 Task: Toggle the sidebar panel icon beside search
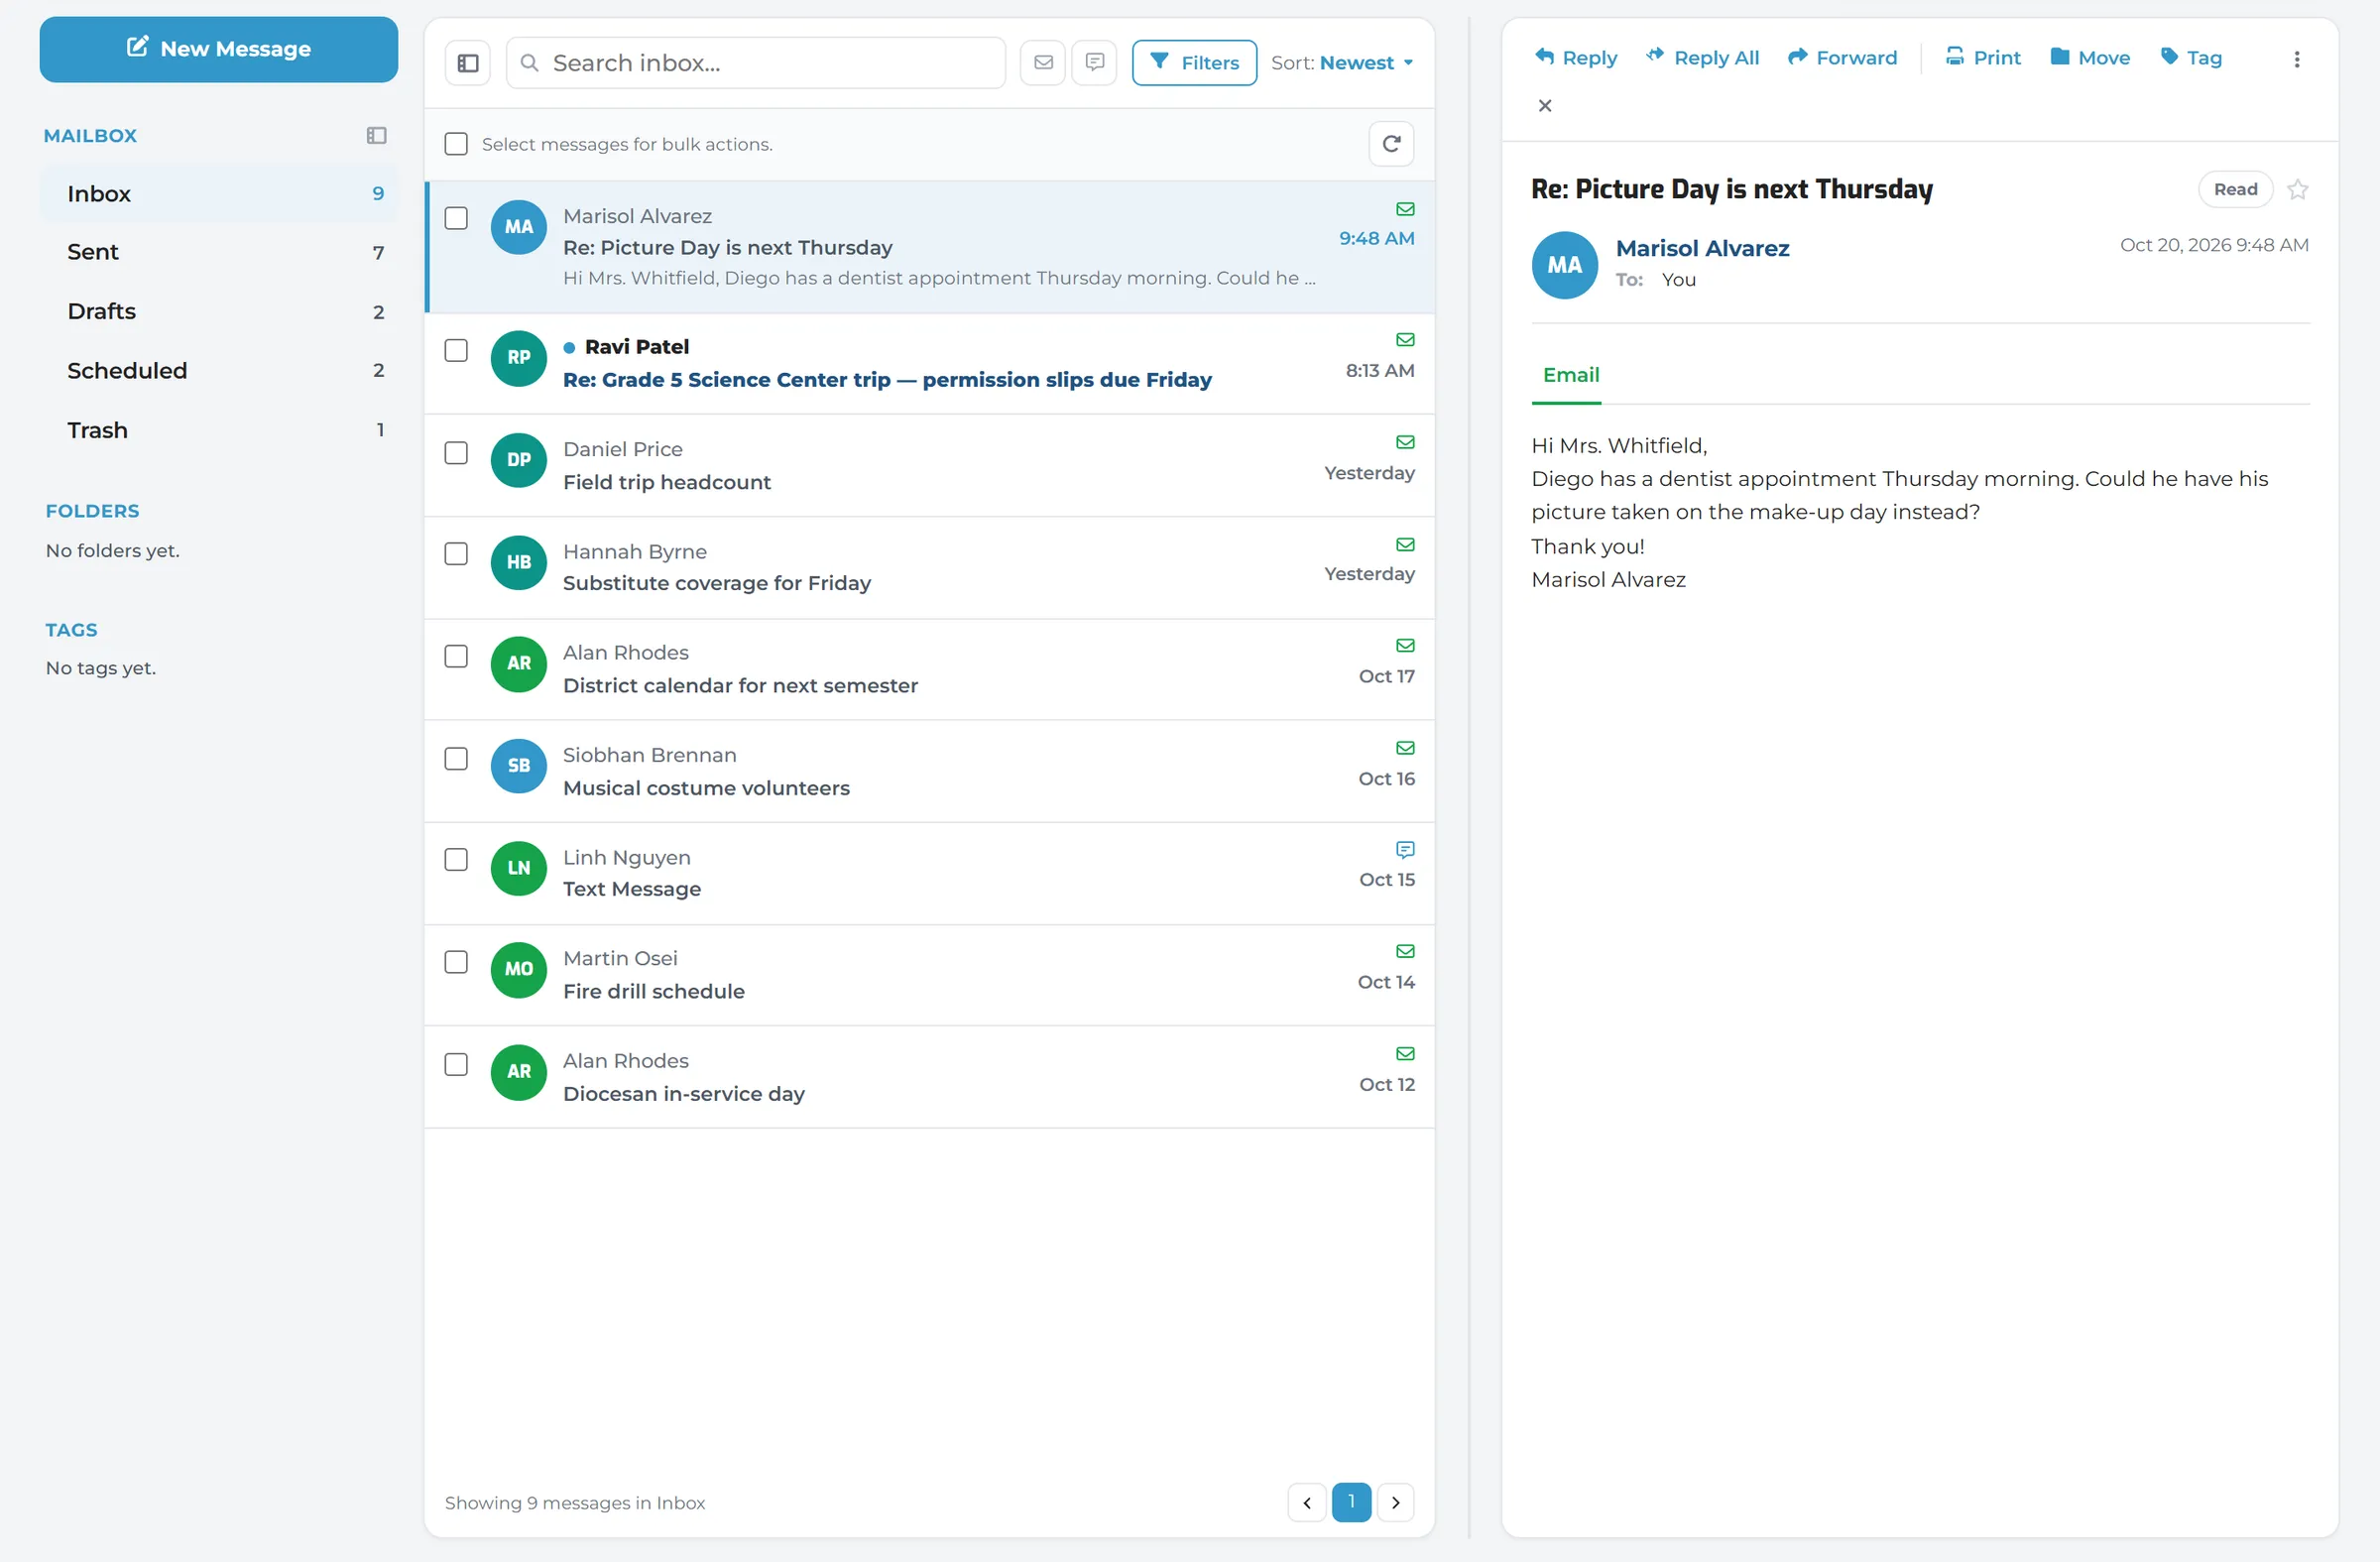[x=467, y=63]
